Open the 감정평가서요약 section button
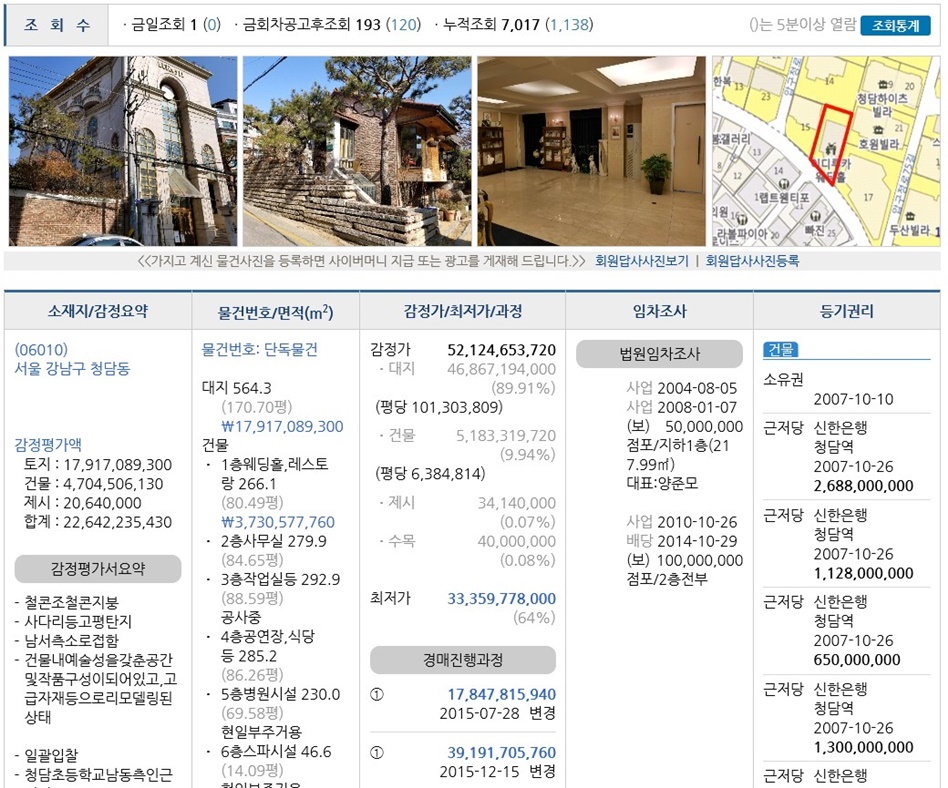 tap(98, 569)
